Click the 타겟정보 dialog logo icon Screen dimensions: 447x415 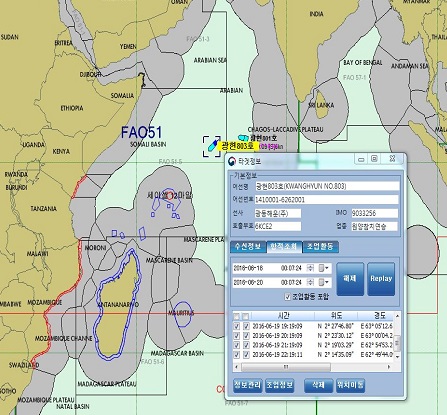coord(232,161)
